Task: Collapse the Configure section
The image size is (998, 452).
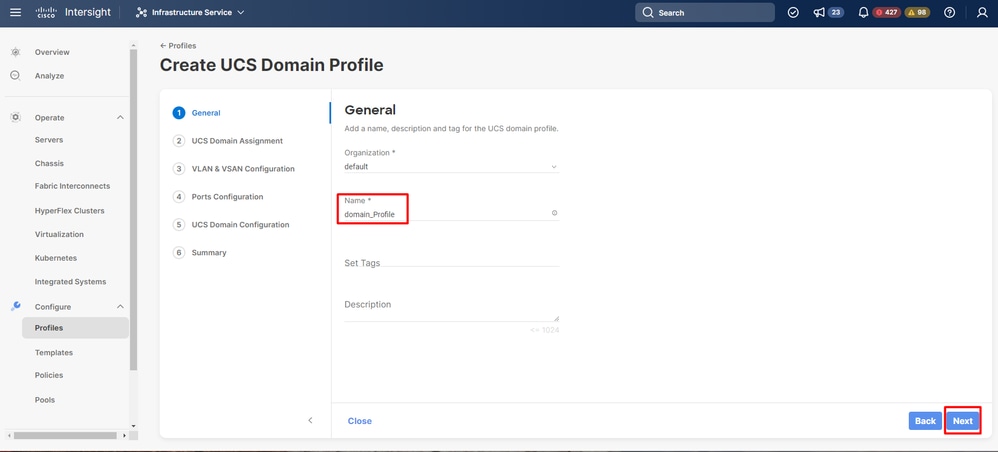Action: click(x=120, y=307)
